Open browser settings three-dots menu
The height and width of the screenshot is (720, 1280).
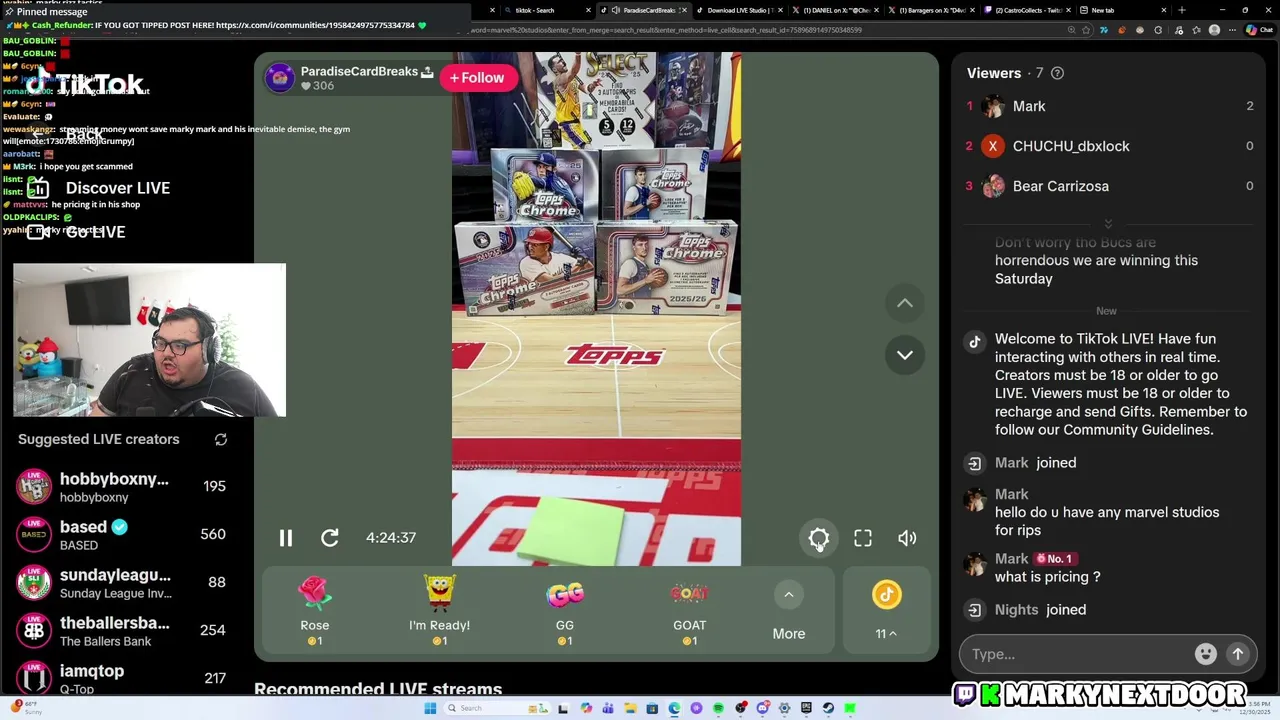tap(1231, 30)
